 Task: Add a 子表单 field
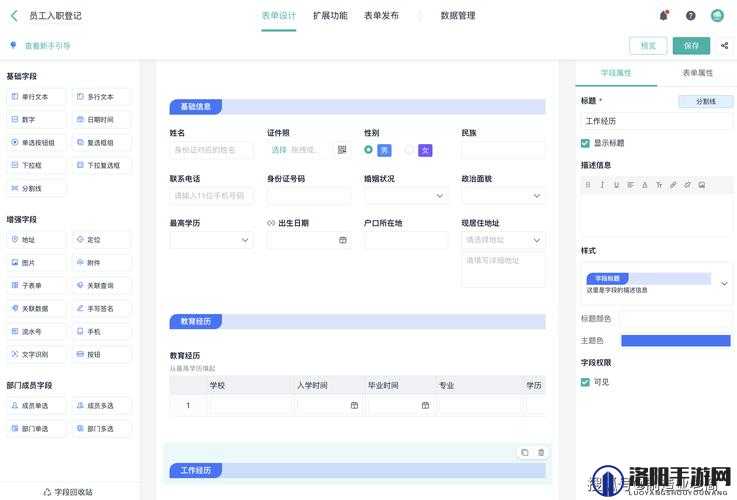point(36,285)
